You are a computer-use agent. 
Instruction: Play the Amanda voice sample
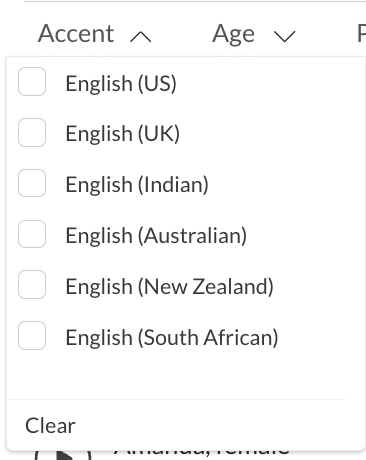click(x=63, y=455)
